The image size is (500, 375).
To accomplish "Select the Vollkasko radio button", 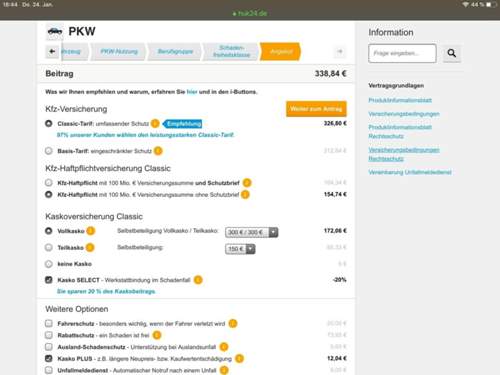I will [49, 231].
